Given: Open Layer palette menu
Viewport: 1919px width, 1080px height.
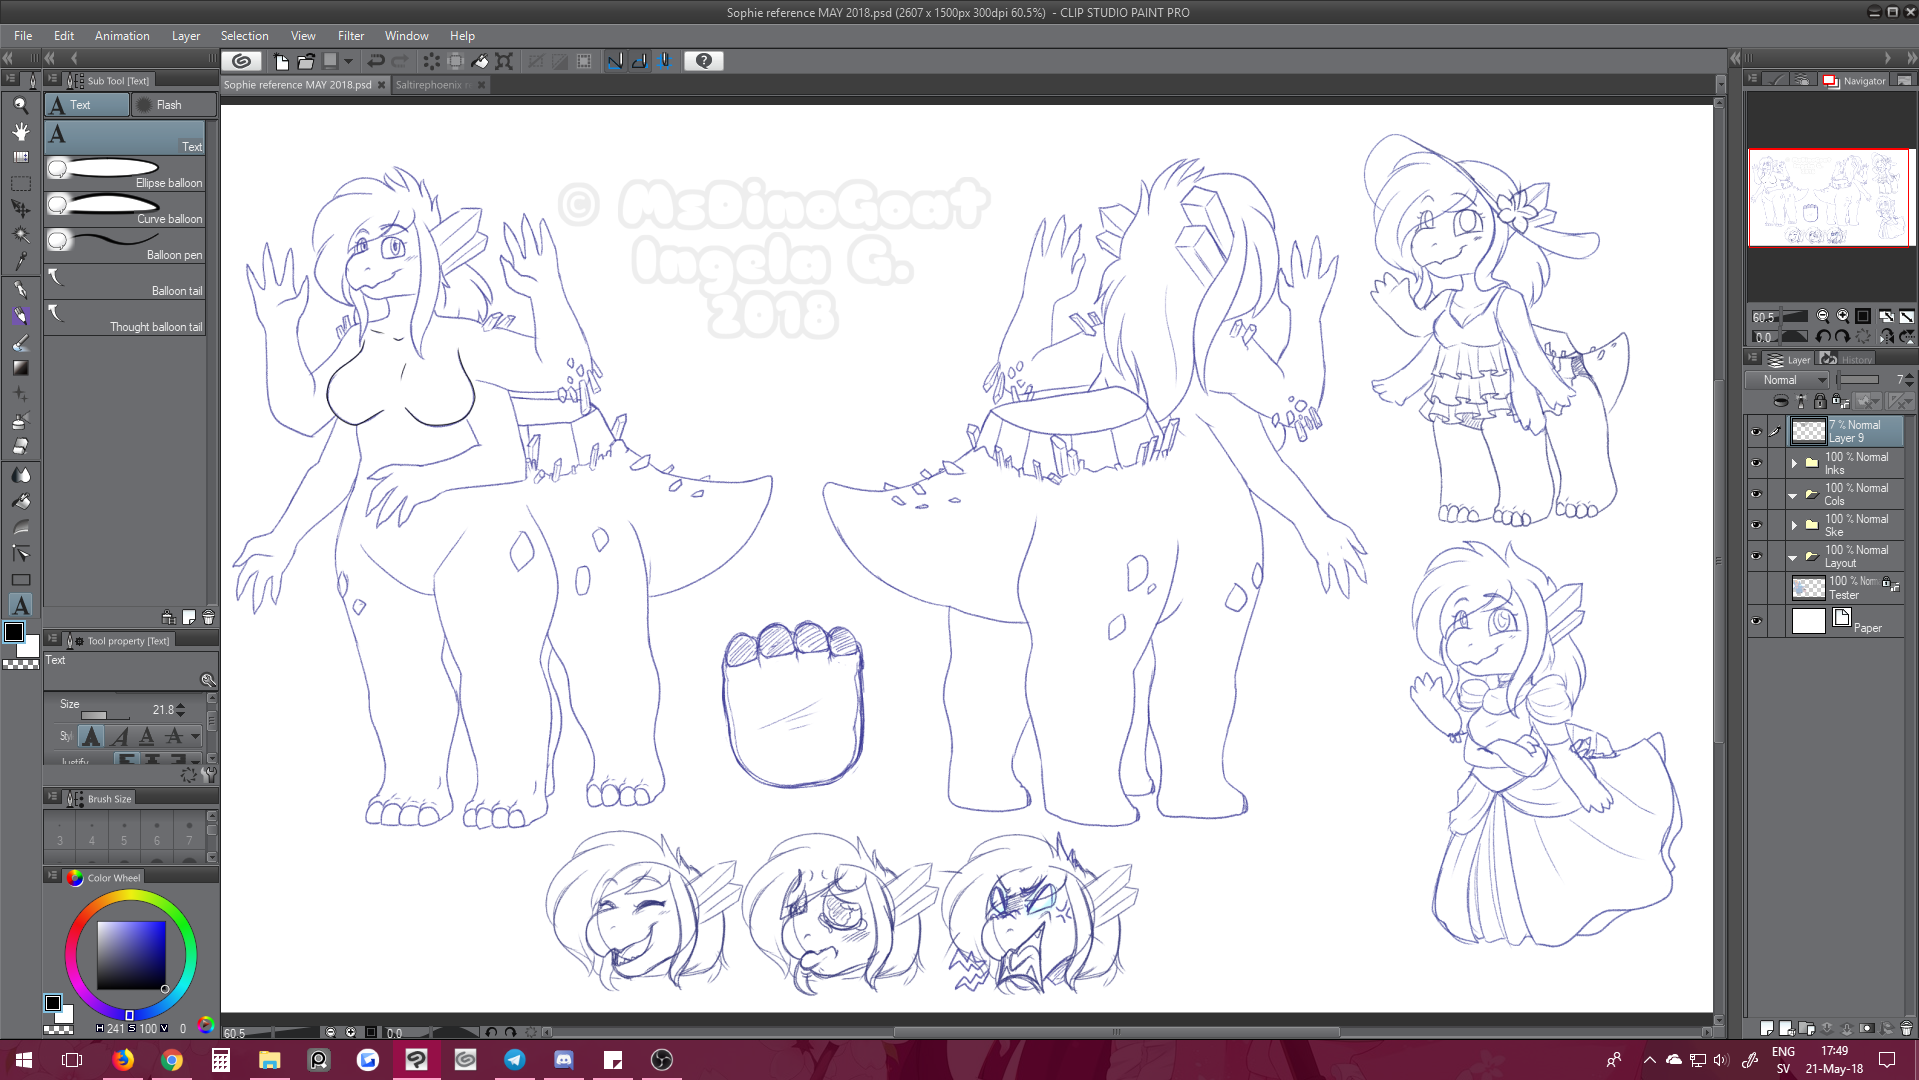Looking at the screenshot, I should pyautogui.click(x=1752, y=358).
